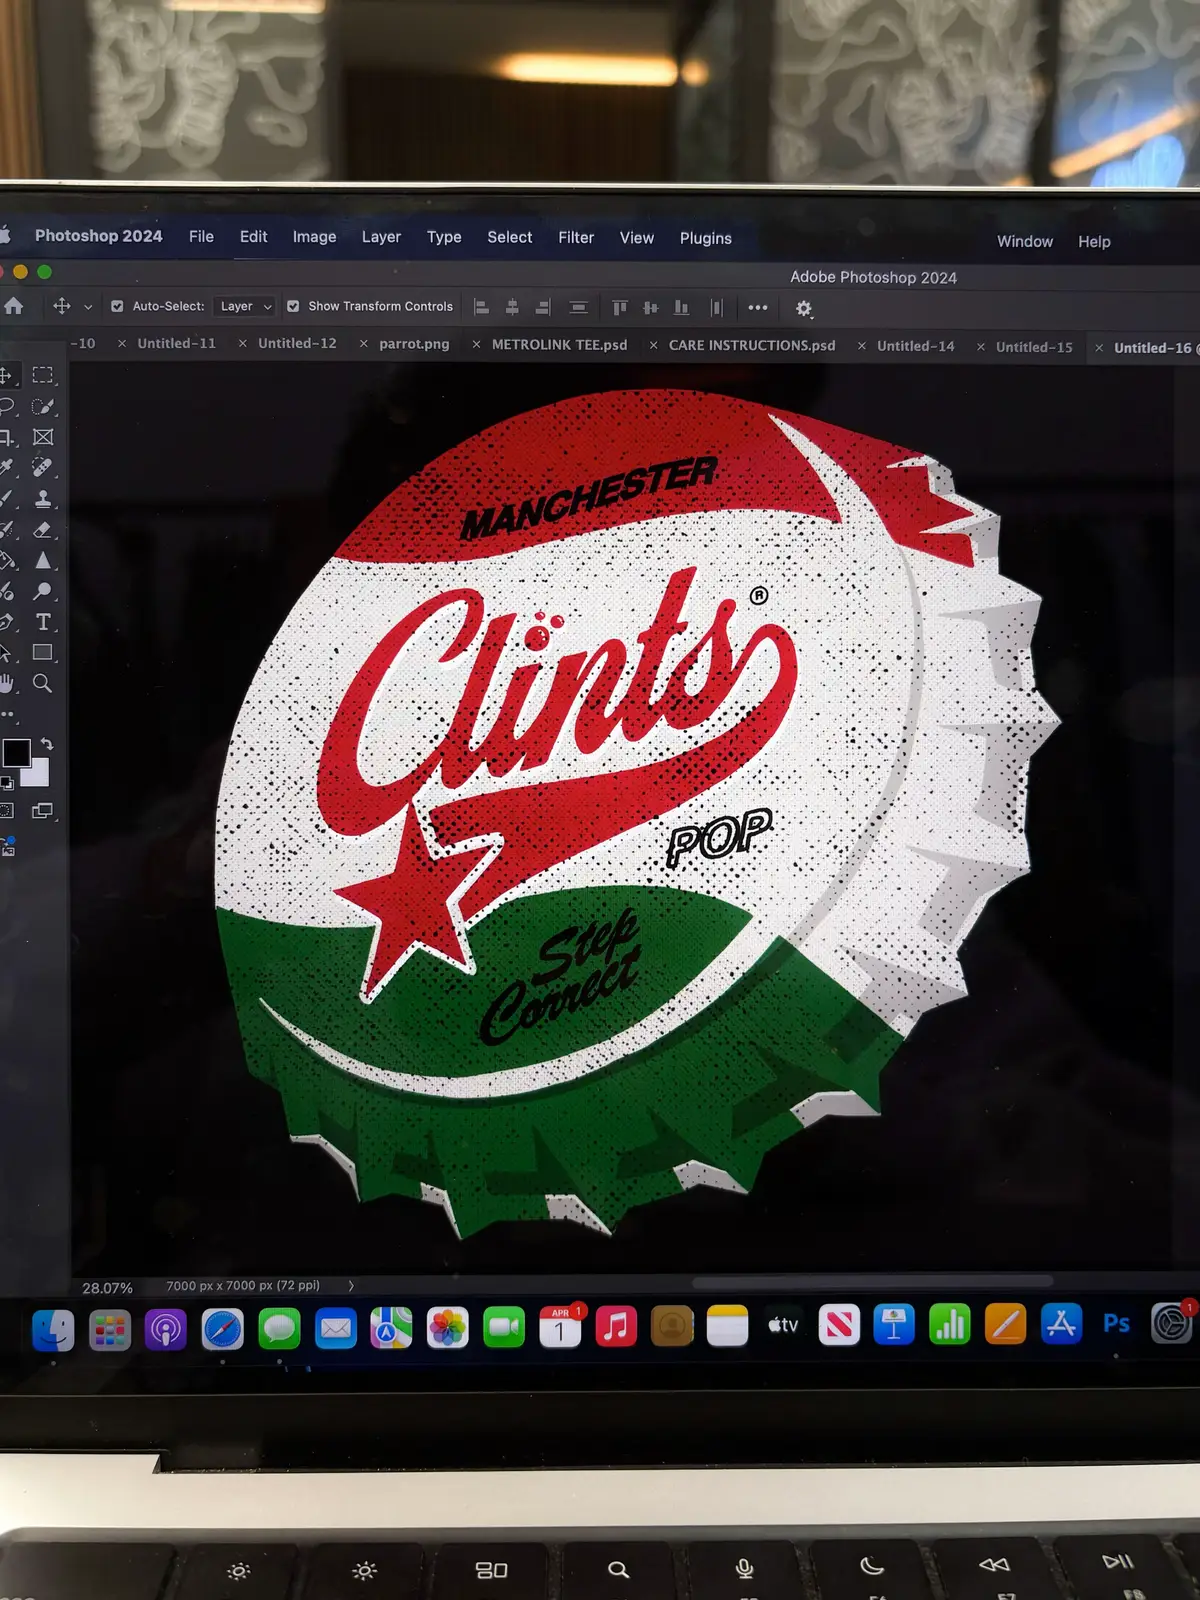This screenshot has height=1600, width=1200.
Task: Switch to METROLINK TEE.psd tab
Action: click(560, 344)
